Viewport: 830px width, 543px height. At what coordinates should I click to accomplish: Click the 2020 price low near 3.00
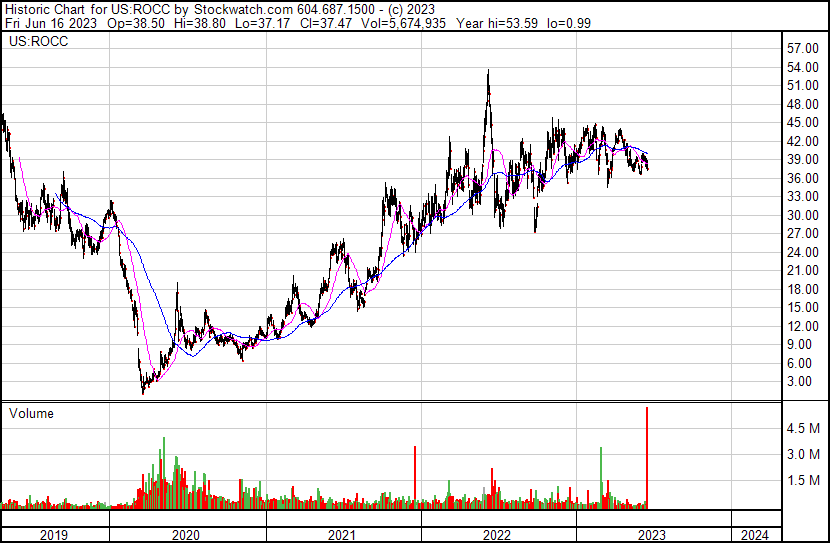click(x=143, y=390)
